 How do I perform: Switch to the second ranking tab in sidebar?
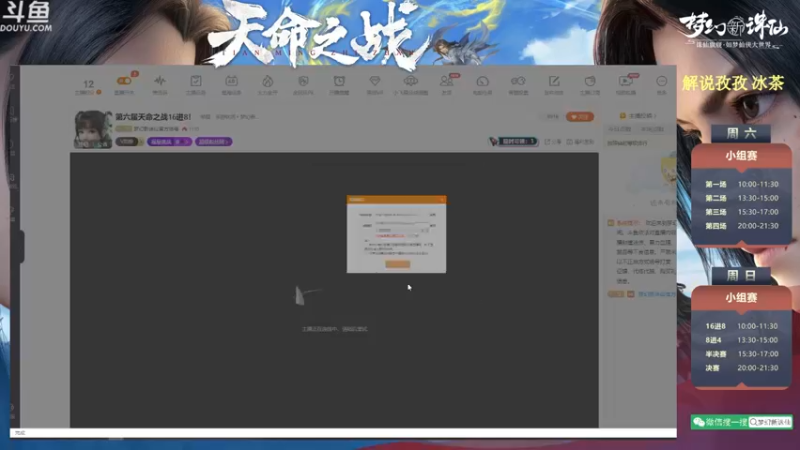(x=652, y=130)
